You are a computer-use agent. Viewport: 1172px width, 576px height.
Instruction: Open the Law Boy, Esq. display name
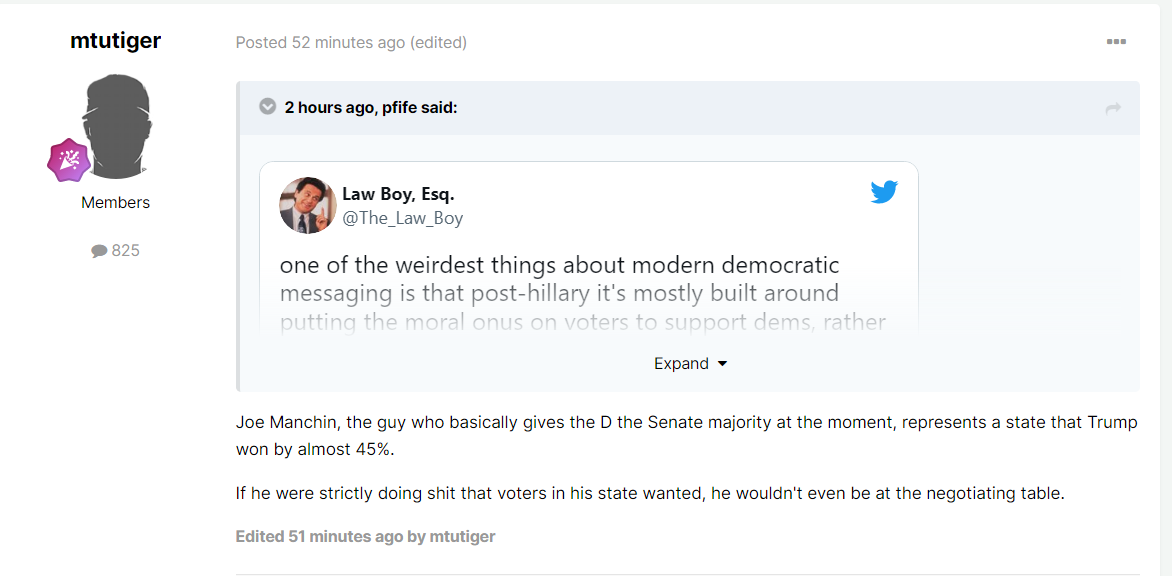click(x=398, y=194)
